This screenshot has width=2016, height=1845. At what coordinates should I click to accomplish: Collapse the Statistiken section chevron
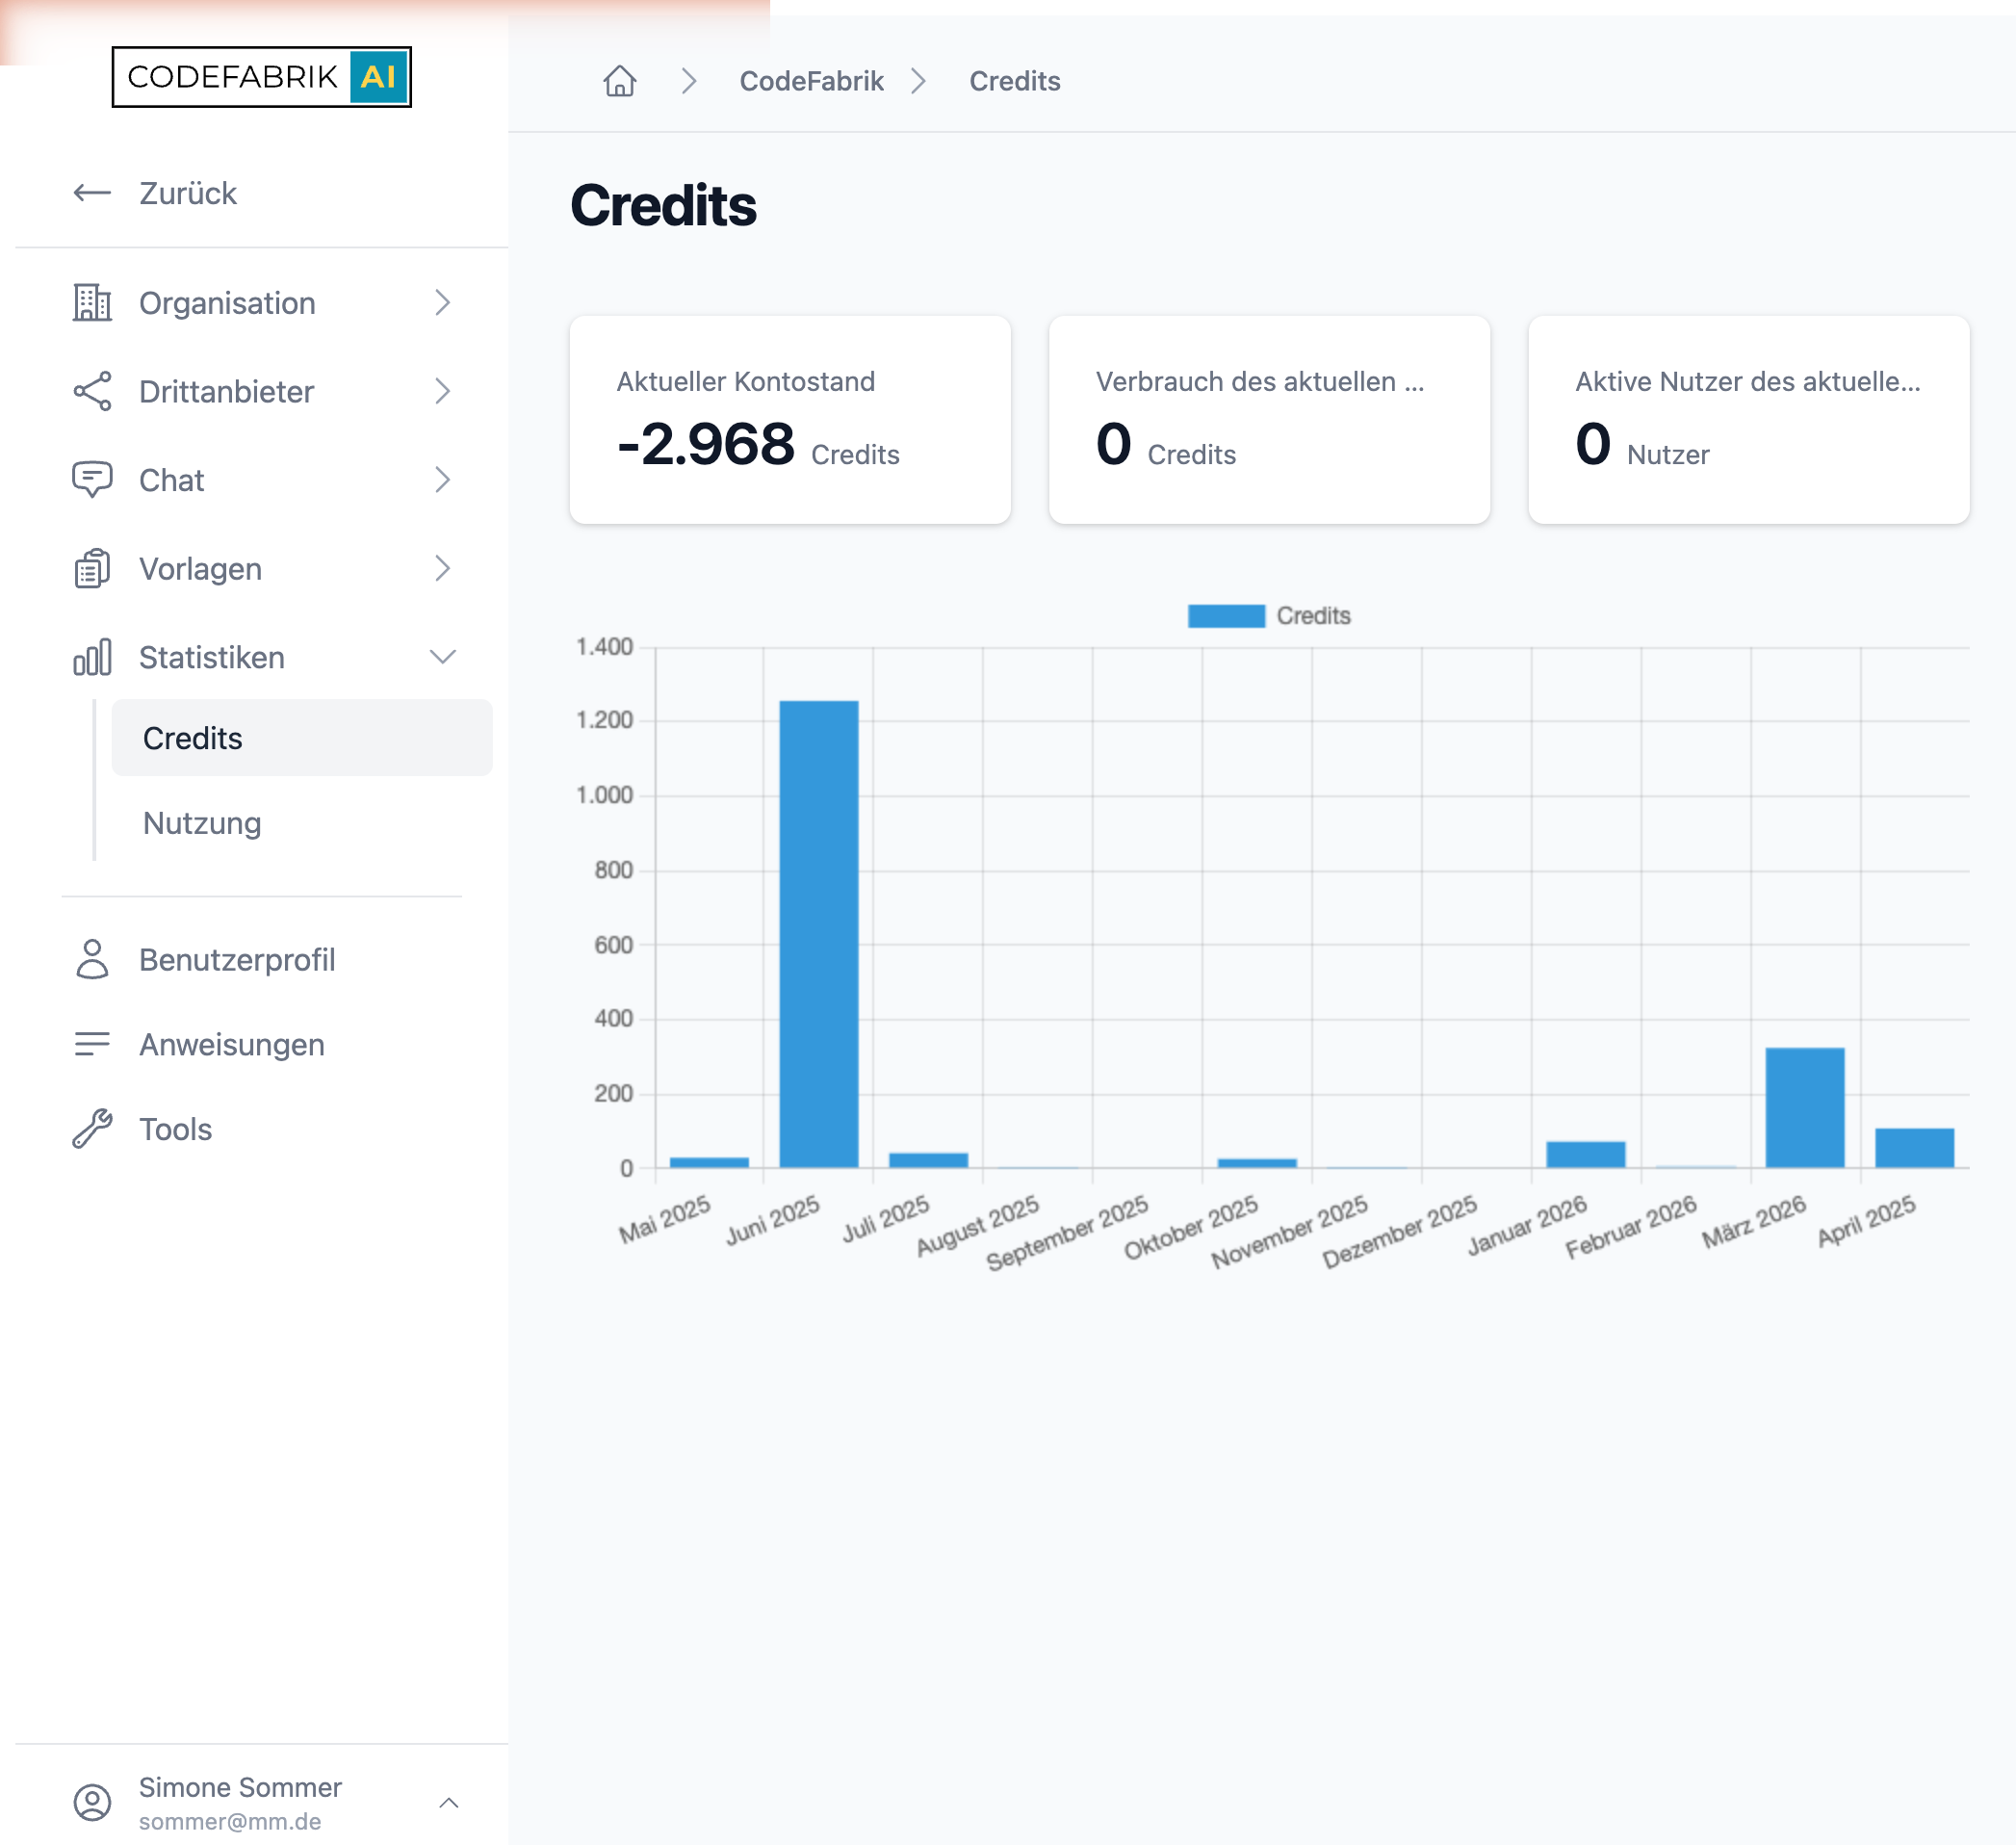pyautogui.click(x=443, y=657)
